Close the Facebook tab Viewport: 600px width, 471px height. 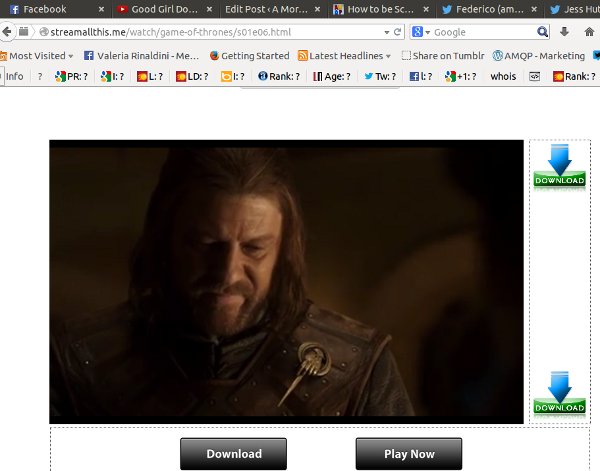point(101,9)
